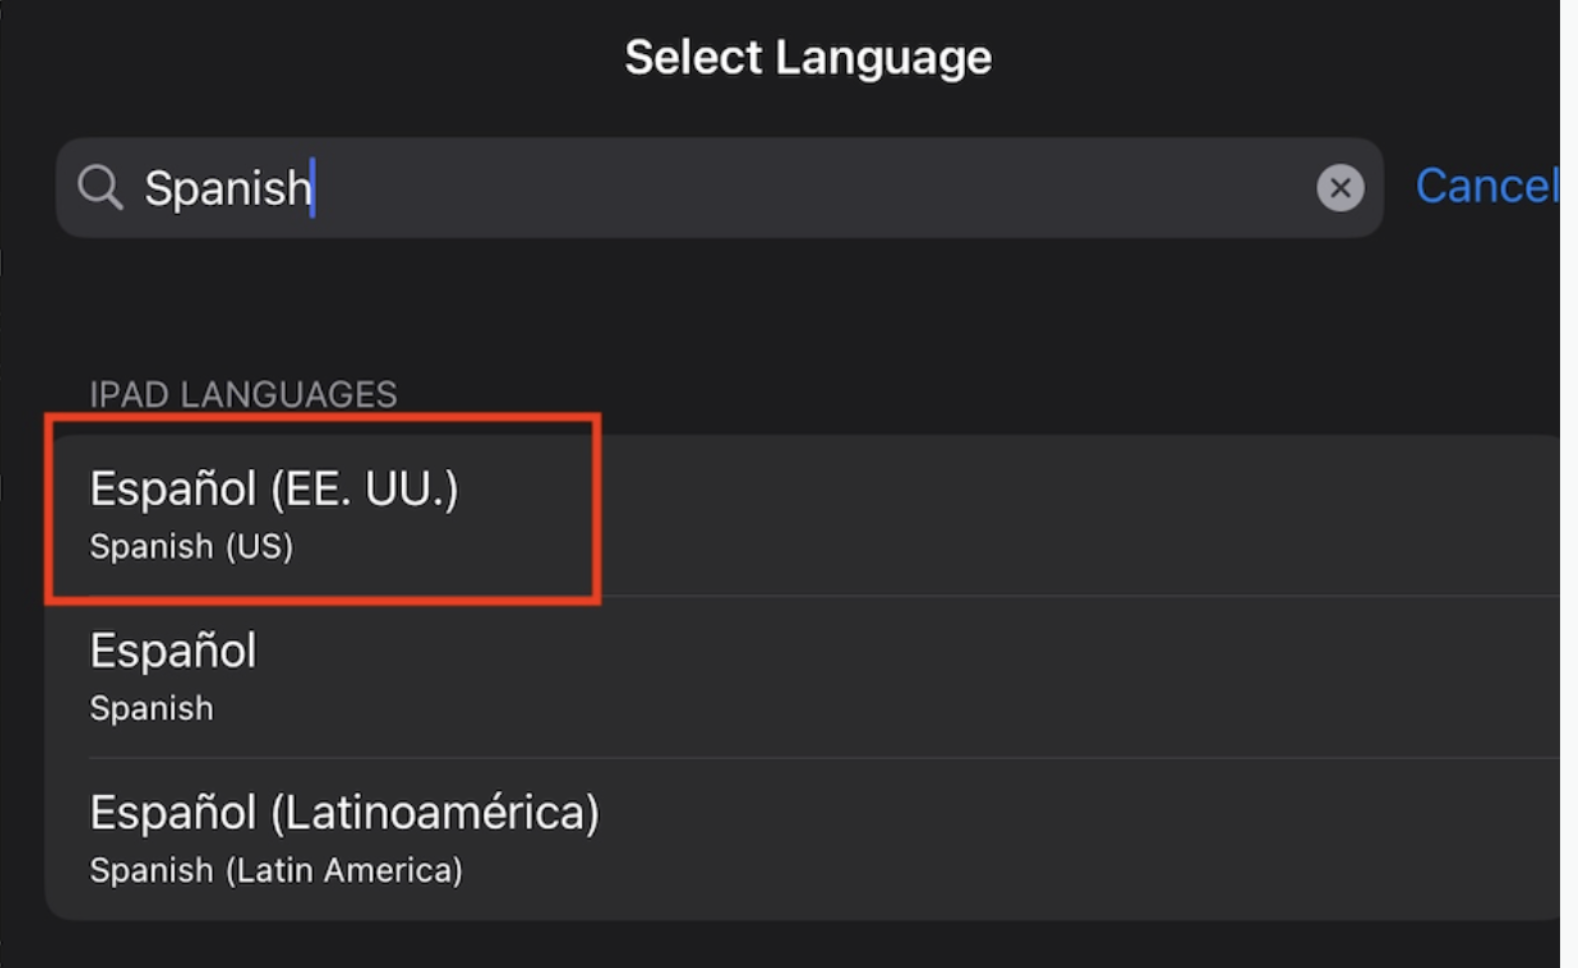Click the red highlight box border
Screen dimensions: 1578x968
[x=597, y=510]
